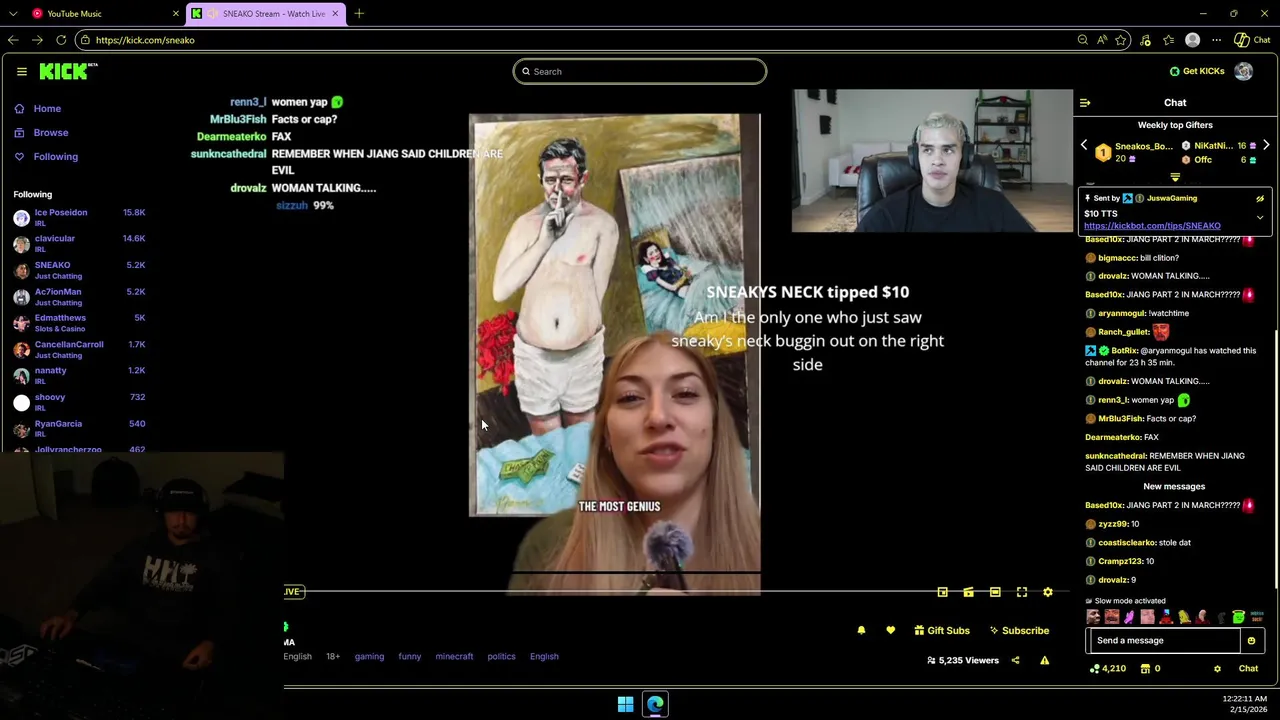The image size is (1280, 720).
Task: Open a new browser tab
Action: 359,14
